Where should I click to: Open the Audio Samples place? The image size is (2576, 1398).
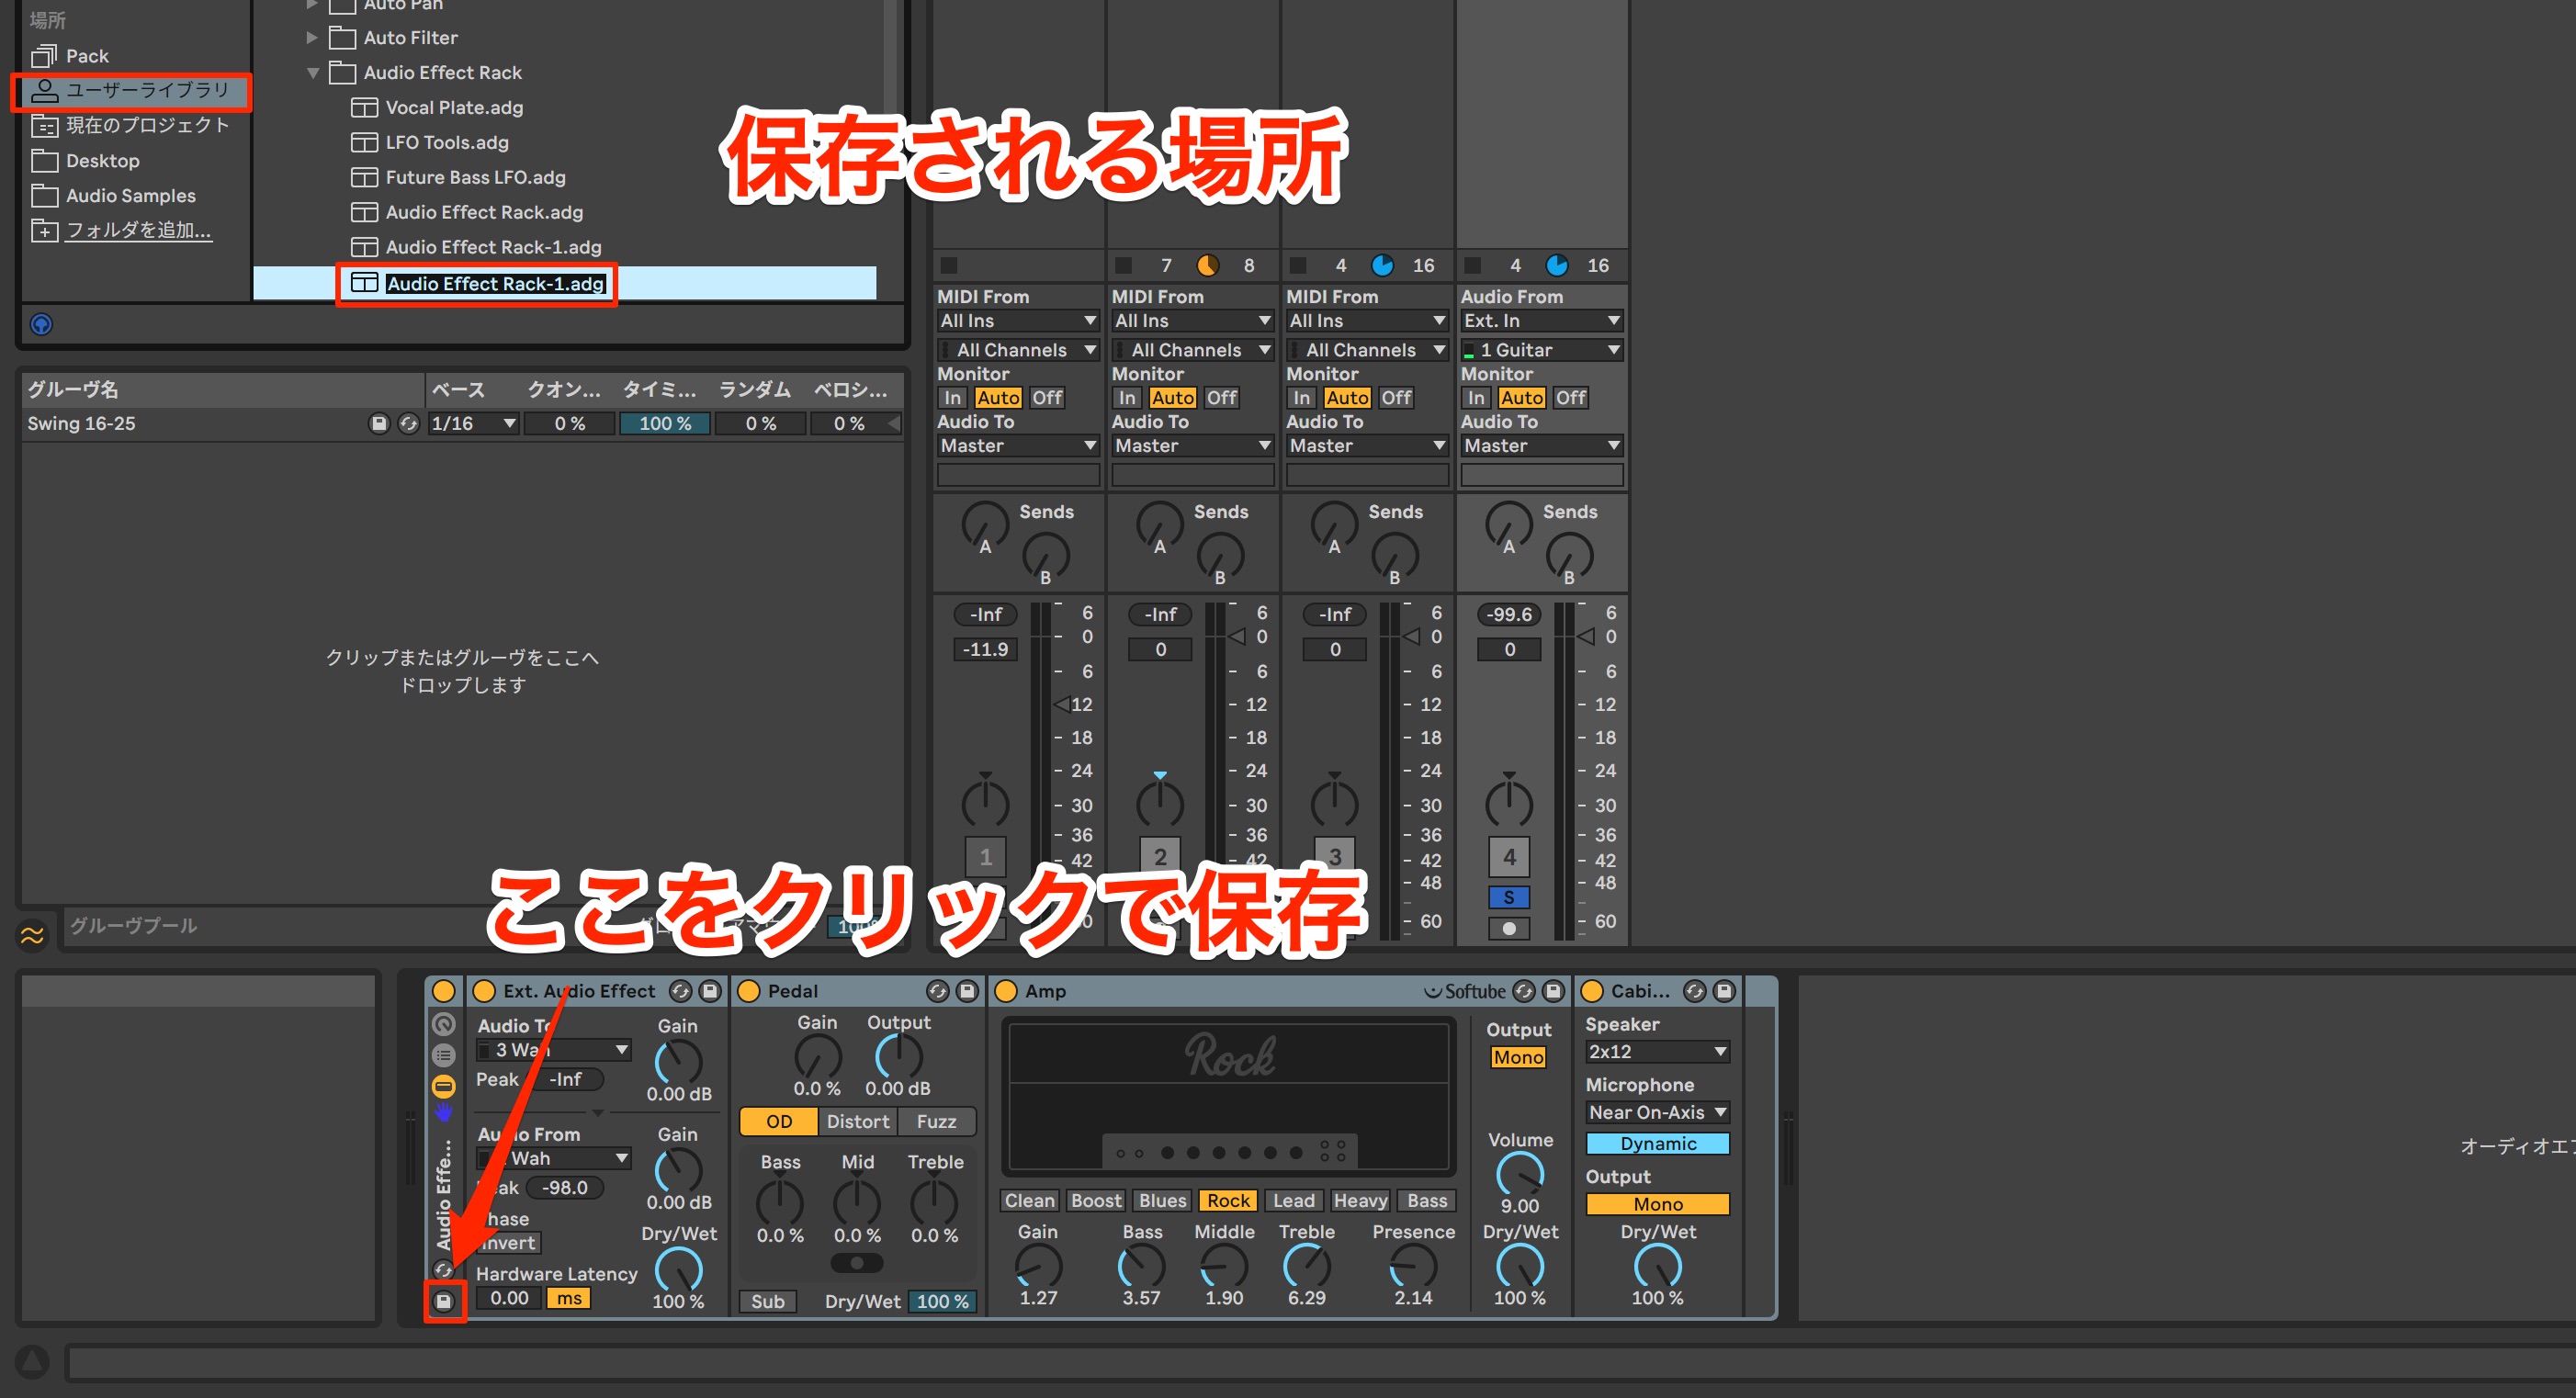pyautogui.click(x=130, y=195)
